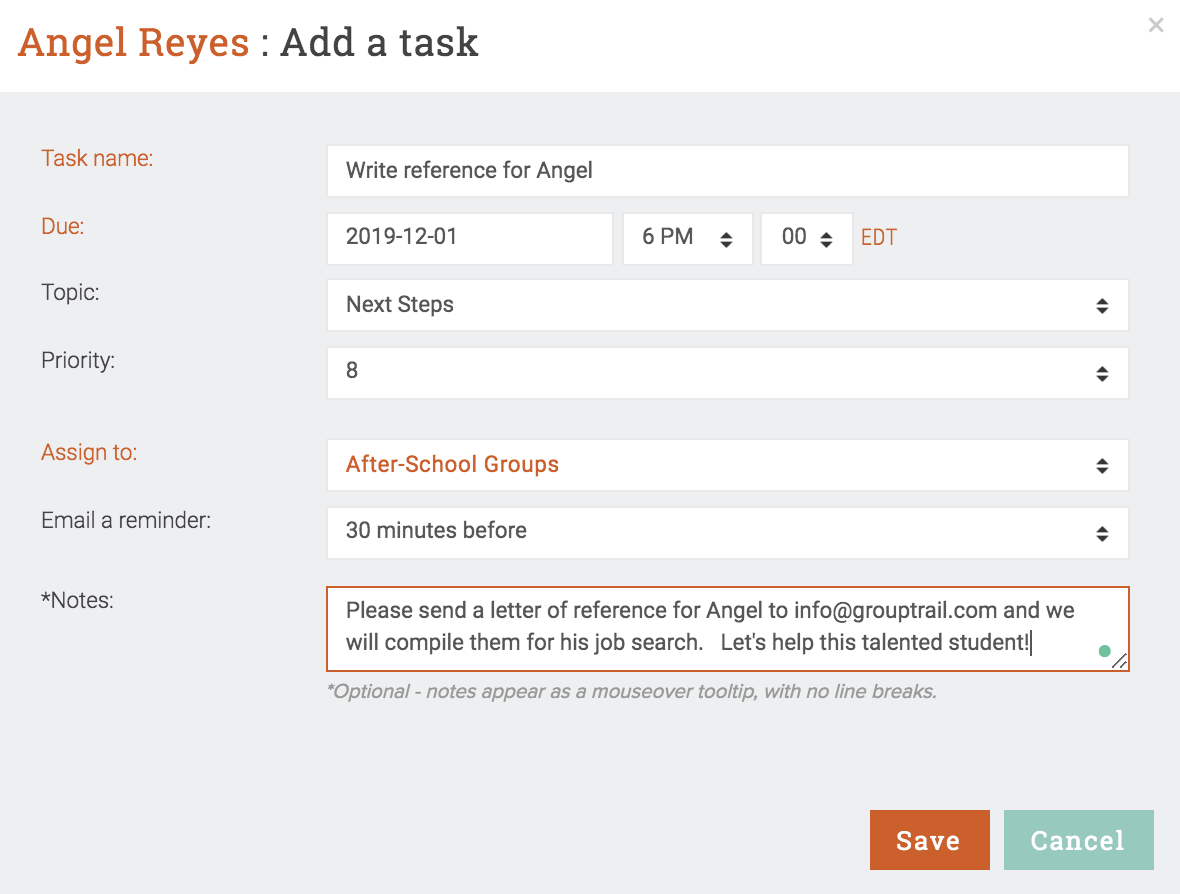
Task: Click the Grammarly green dot in Notes
Action: tap(1104, 651)
